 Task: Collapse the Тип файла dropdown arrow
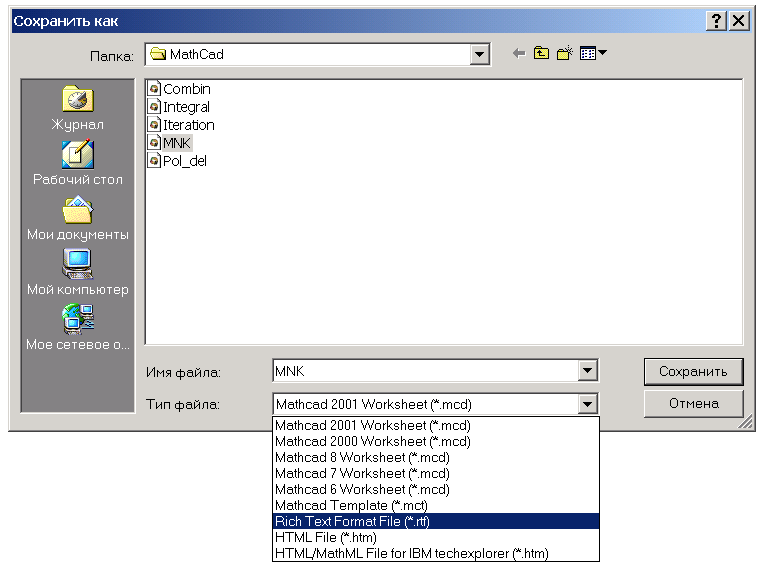tap(587, 404)
